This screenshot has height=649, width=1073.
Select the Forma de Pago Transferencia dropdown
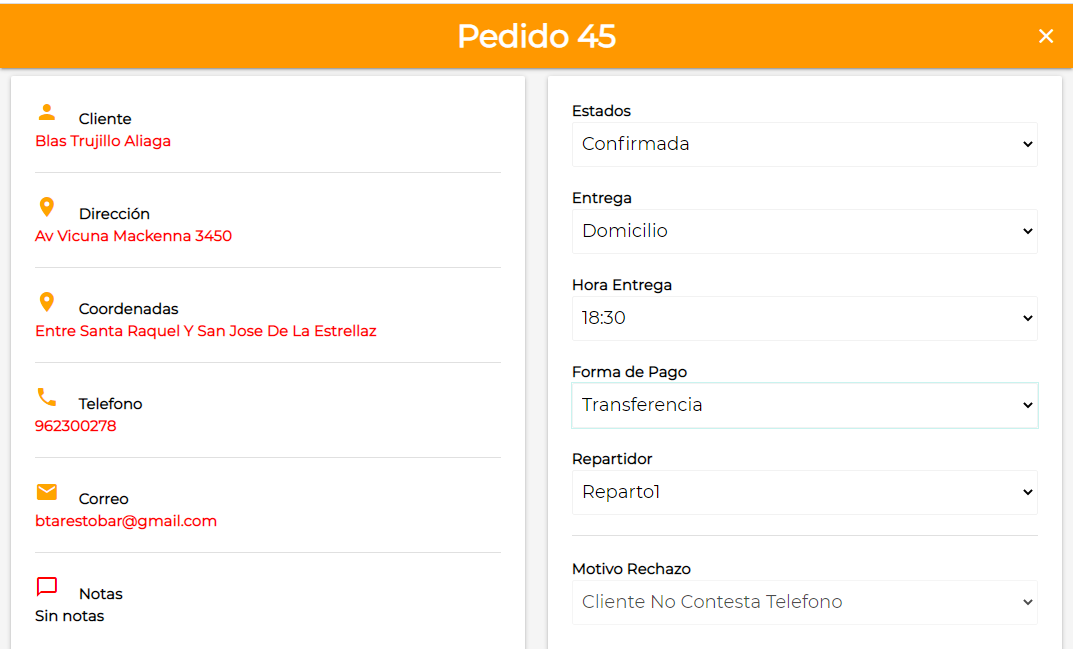(804, 405)
